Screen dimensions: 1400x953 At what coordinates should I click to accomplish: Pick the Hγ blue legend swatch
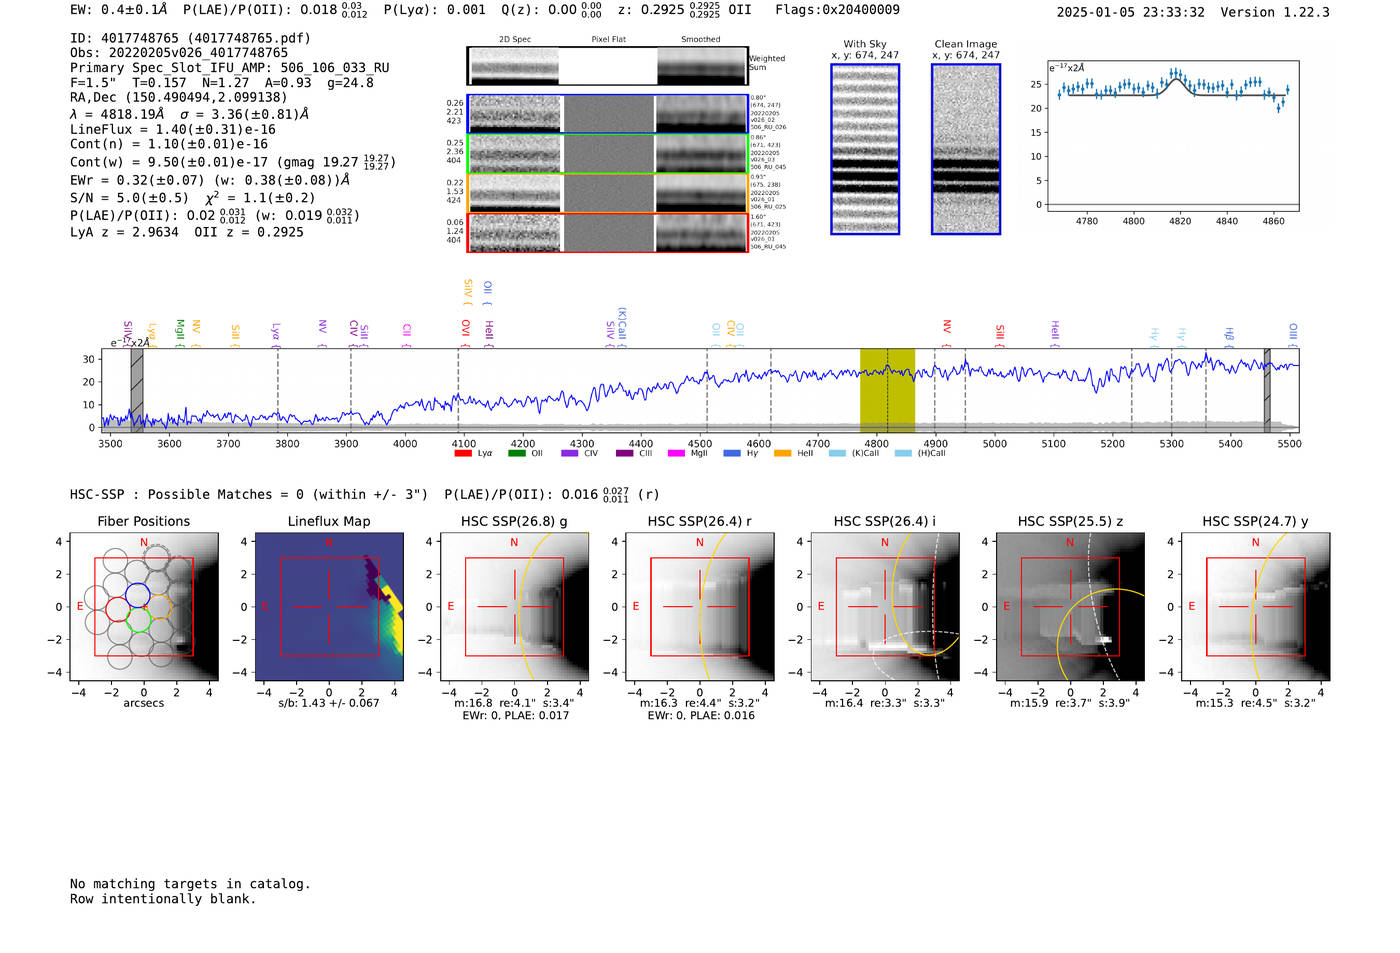[x=732, y=454]
